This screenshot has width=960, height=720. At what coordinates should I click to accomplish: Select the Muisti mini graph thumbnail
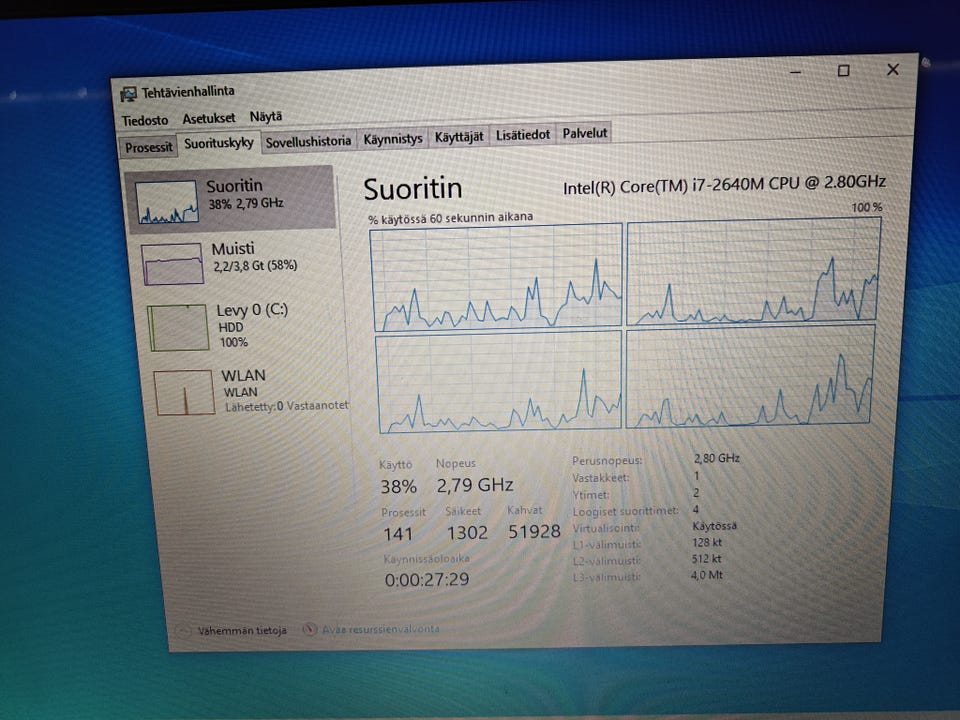click(172, 264)
